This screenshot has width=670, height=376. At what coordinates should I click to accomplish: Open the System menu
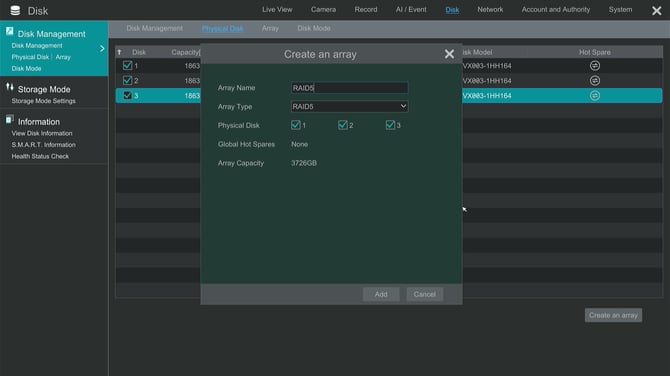[620, 9]
